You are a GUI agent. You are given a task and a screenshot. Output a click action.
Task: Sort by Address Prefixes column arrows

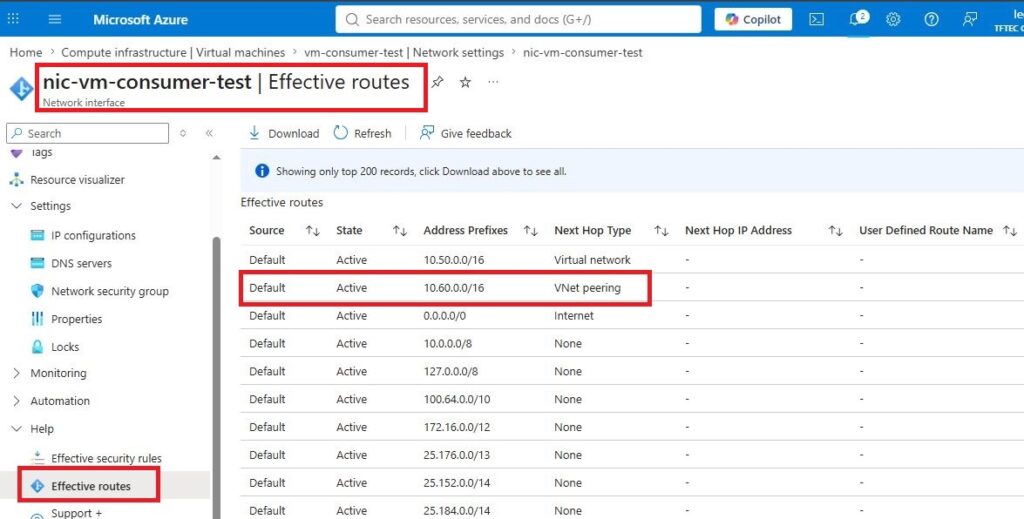530,231
